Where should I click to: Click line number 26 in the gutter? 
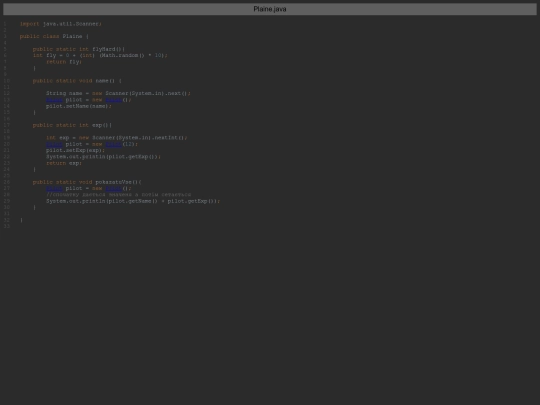pyautogui.click(x=7, y=182)
